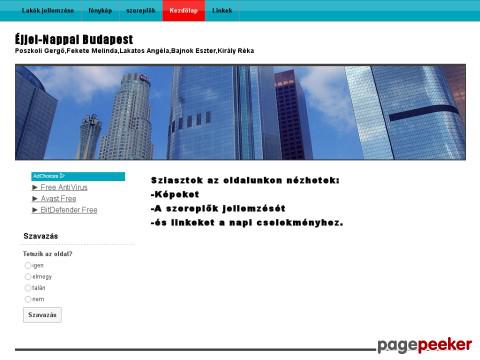The image size is (480, 360).
Task: Click the skyscraper banner image
Action: point(240,112)
